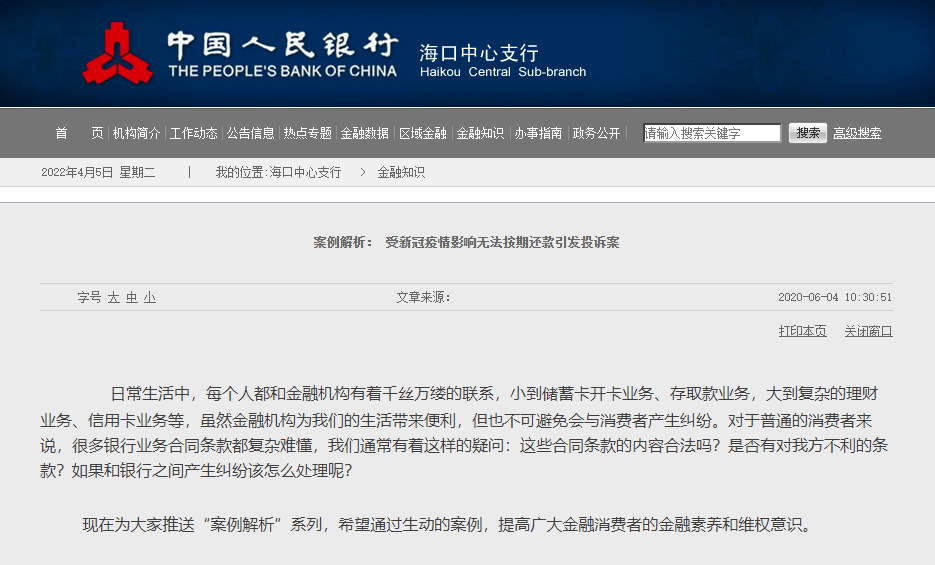The image size is (935, 565).
Task: Set font size to 中 (medium)
Action: click(x=132, y=297)
